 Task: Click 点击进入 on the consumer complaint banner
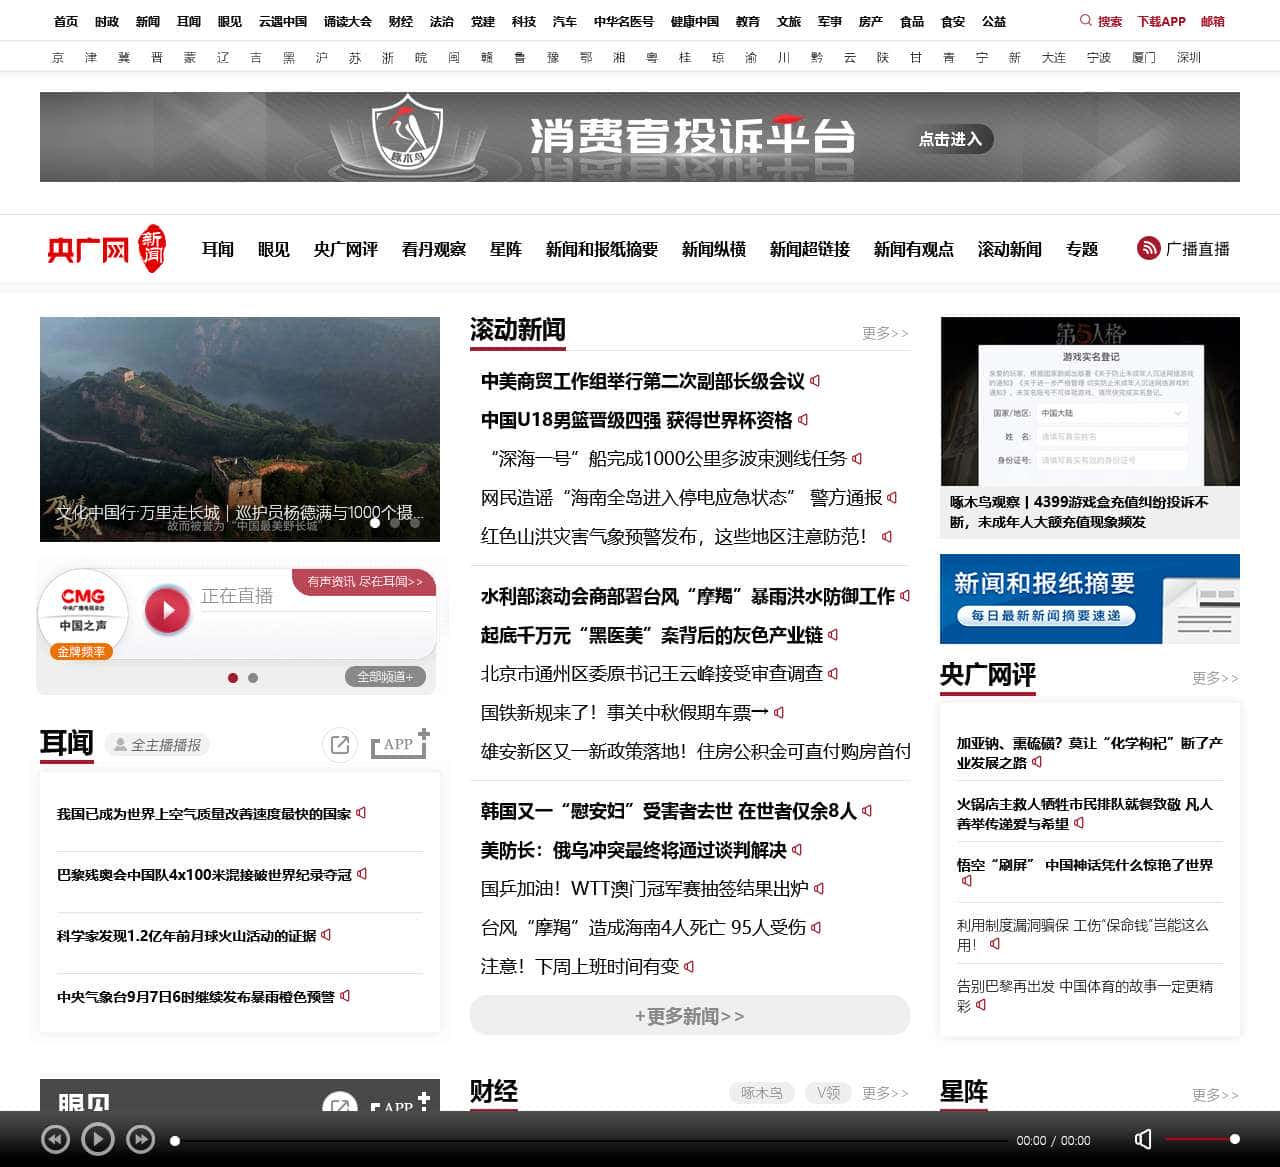[952, 140]
